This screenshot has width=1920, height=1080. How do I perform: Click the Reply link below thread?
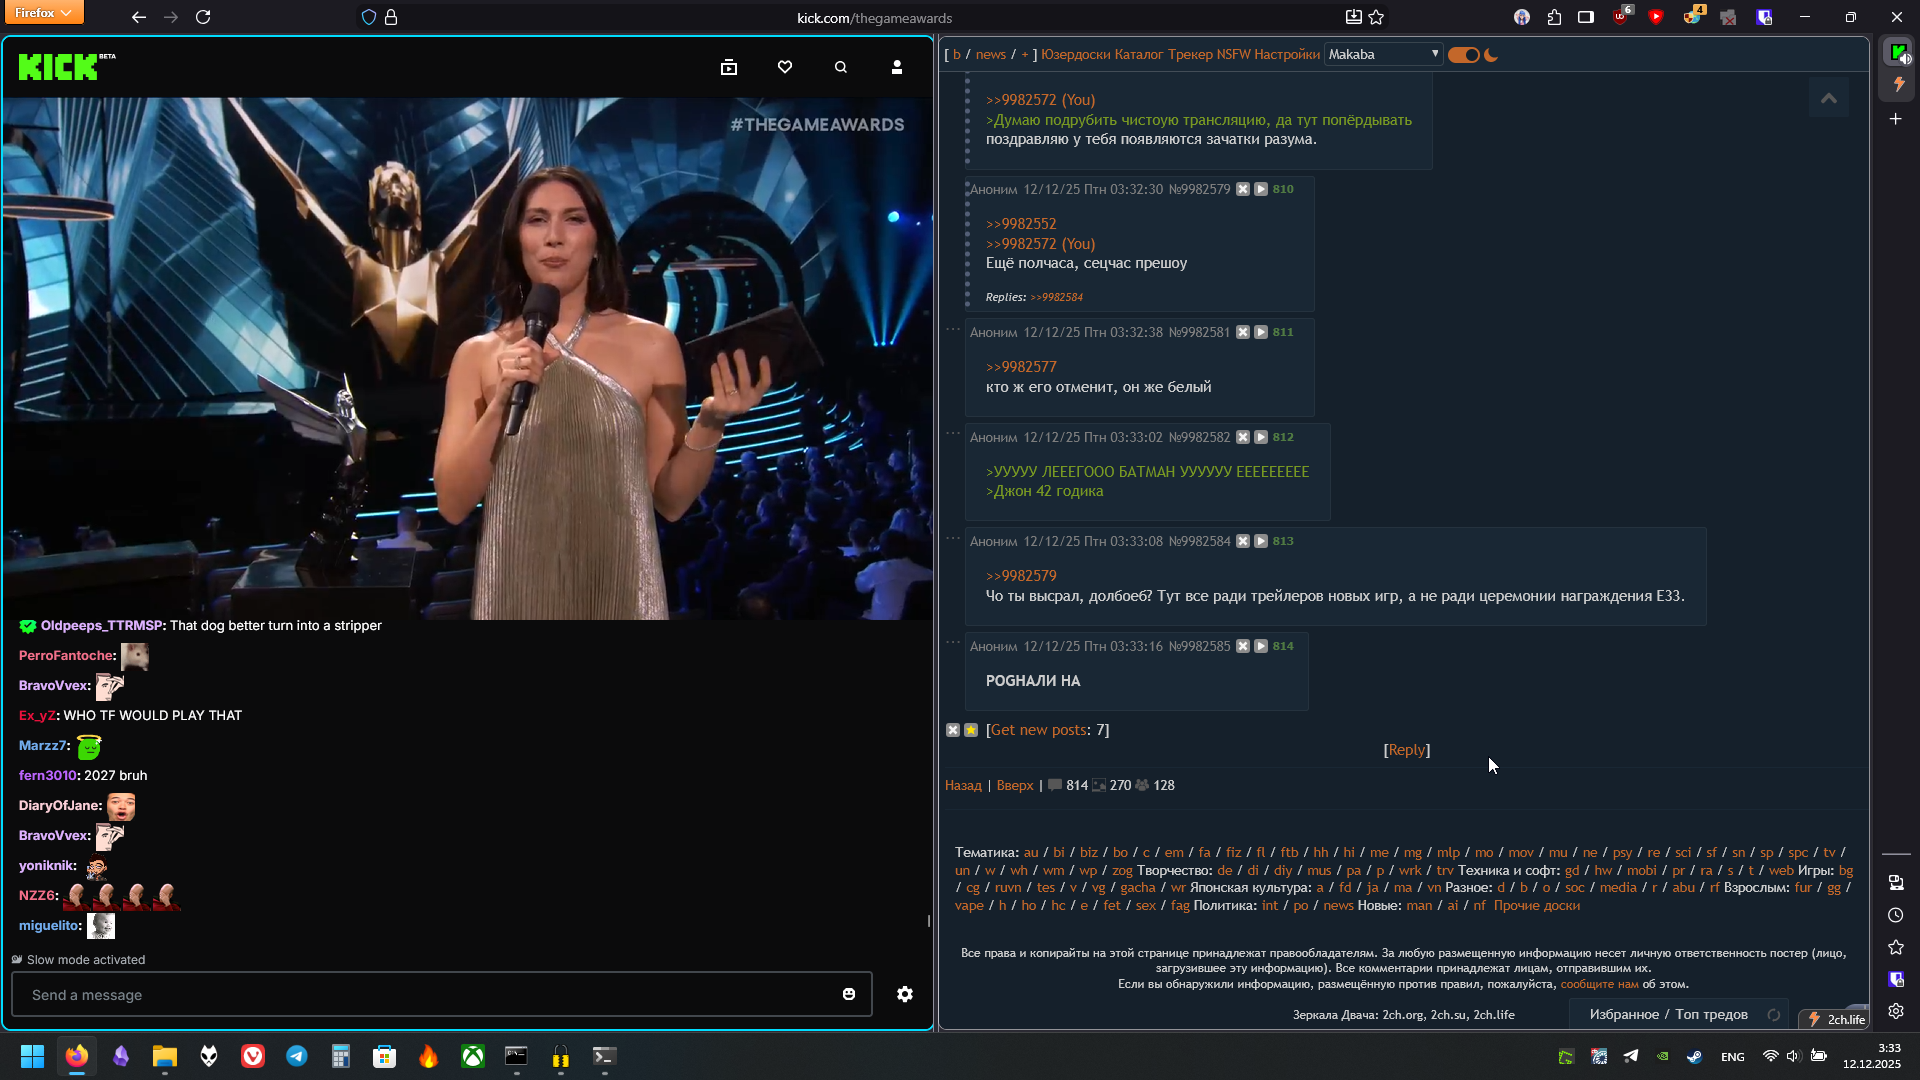tap(1406, 750)
